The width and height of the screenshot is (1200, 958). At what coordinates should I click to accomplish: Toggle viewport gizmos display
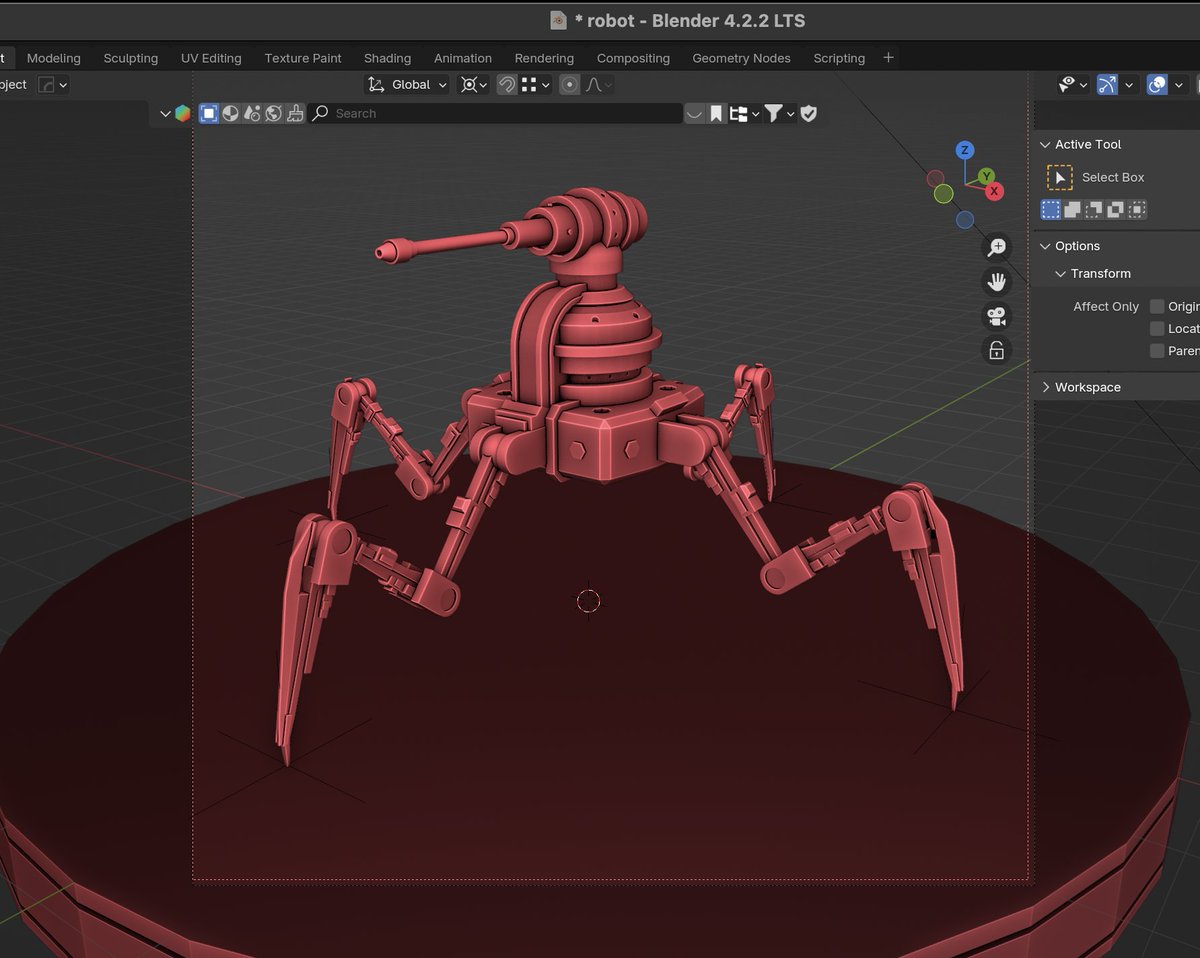pos(1107,85)
